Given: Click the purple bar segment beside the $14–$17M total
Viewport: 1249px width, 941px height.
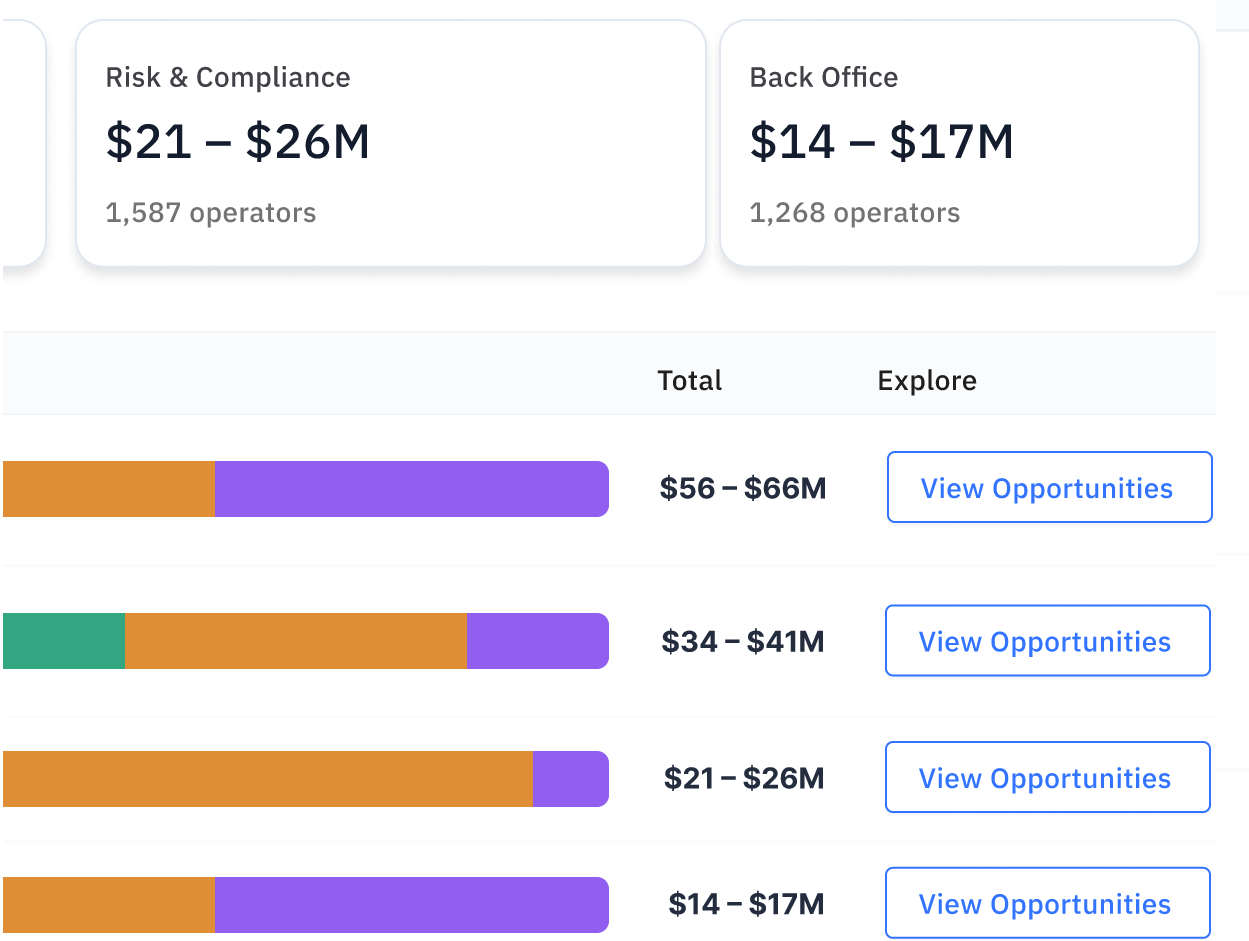Looking at the screenshot, I should coord(411,904).
